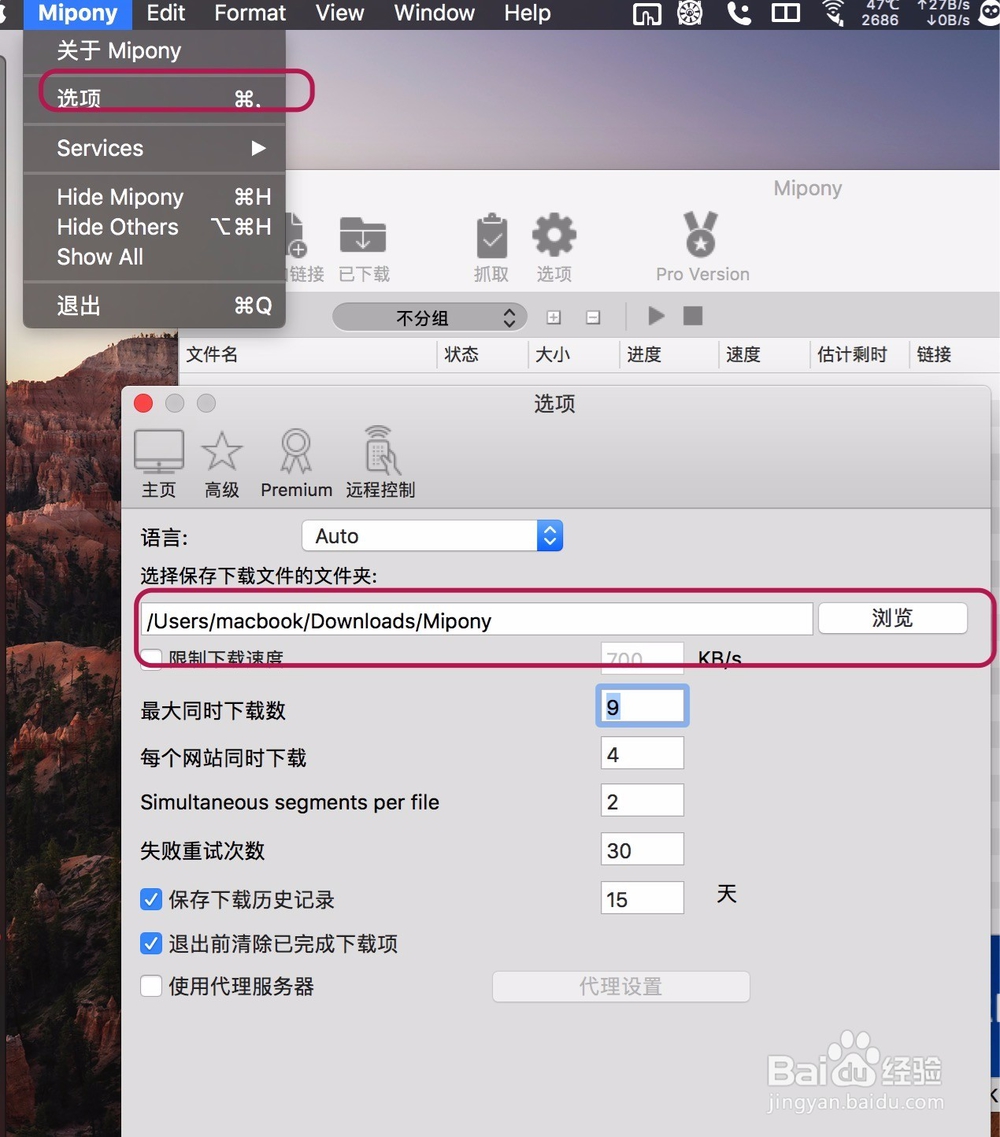Sort by 速度 column header
The image size is (1000, 1137).
(x=764, y=355)
